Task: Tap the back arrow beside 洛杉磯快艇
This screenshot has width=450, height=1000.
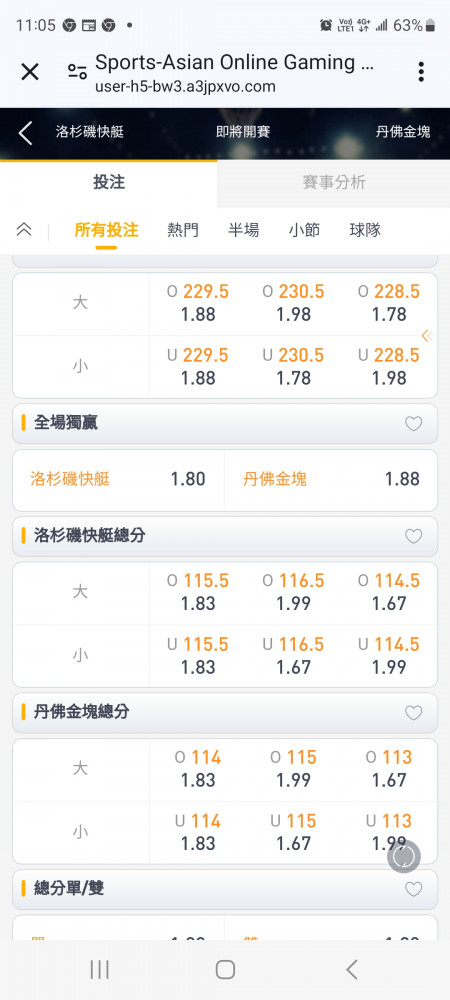Action: [25, 133]
